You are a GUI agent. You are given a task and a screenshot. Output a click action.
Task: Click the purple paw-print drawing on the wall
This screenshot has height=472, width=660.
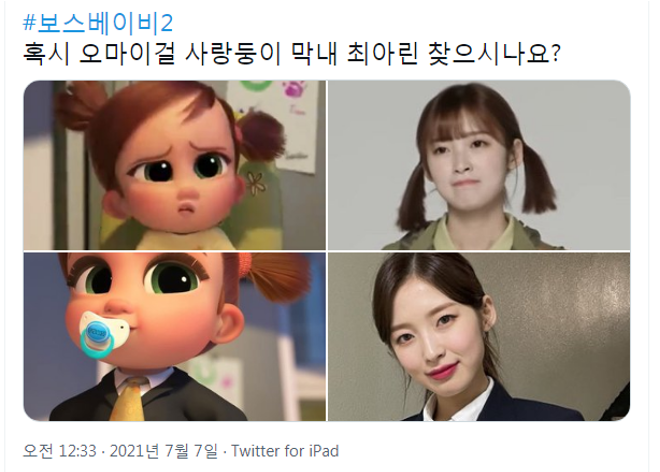pyautogui.click(x=295, y=89)
